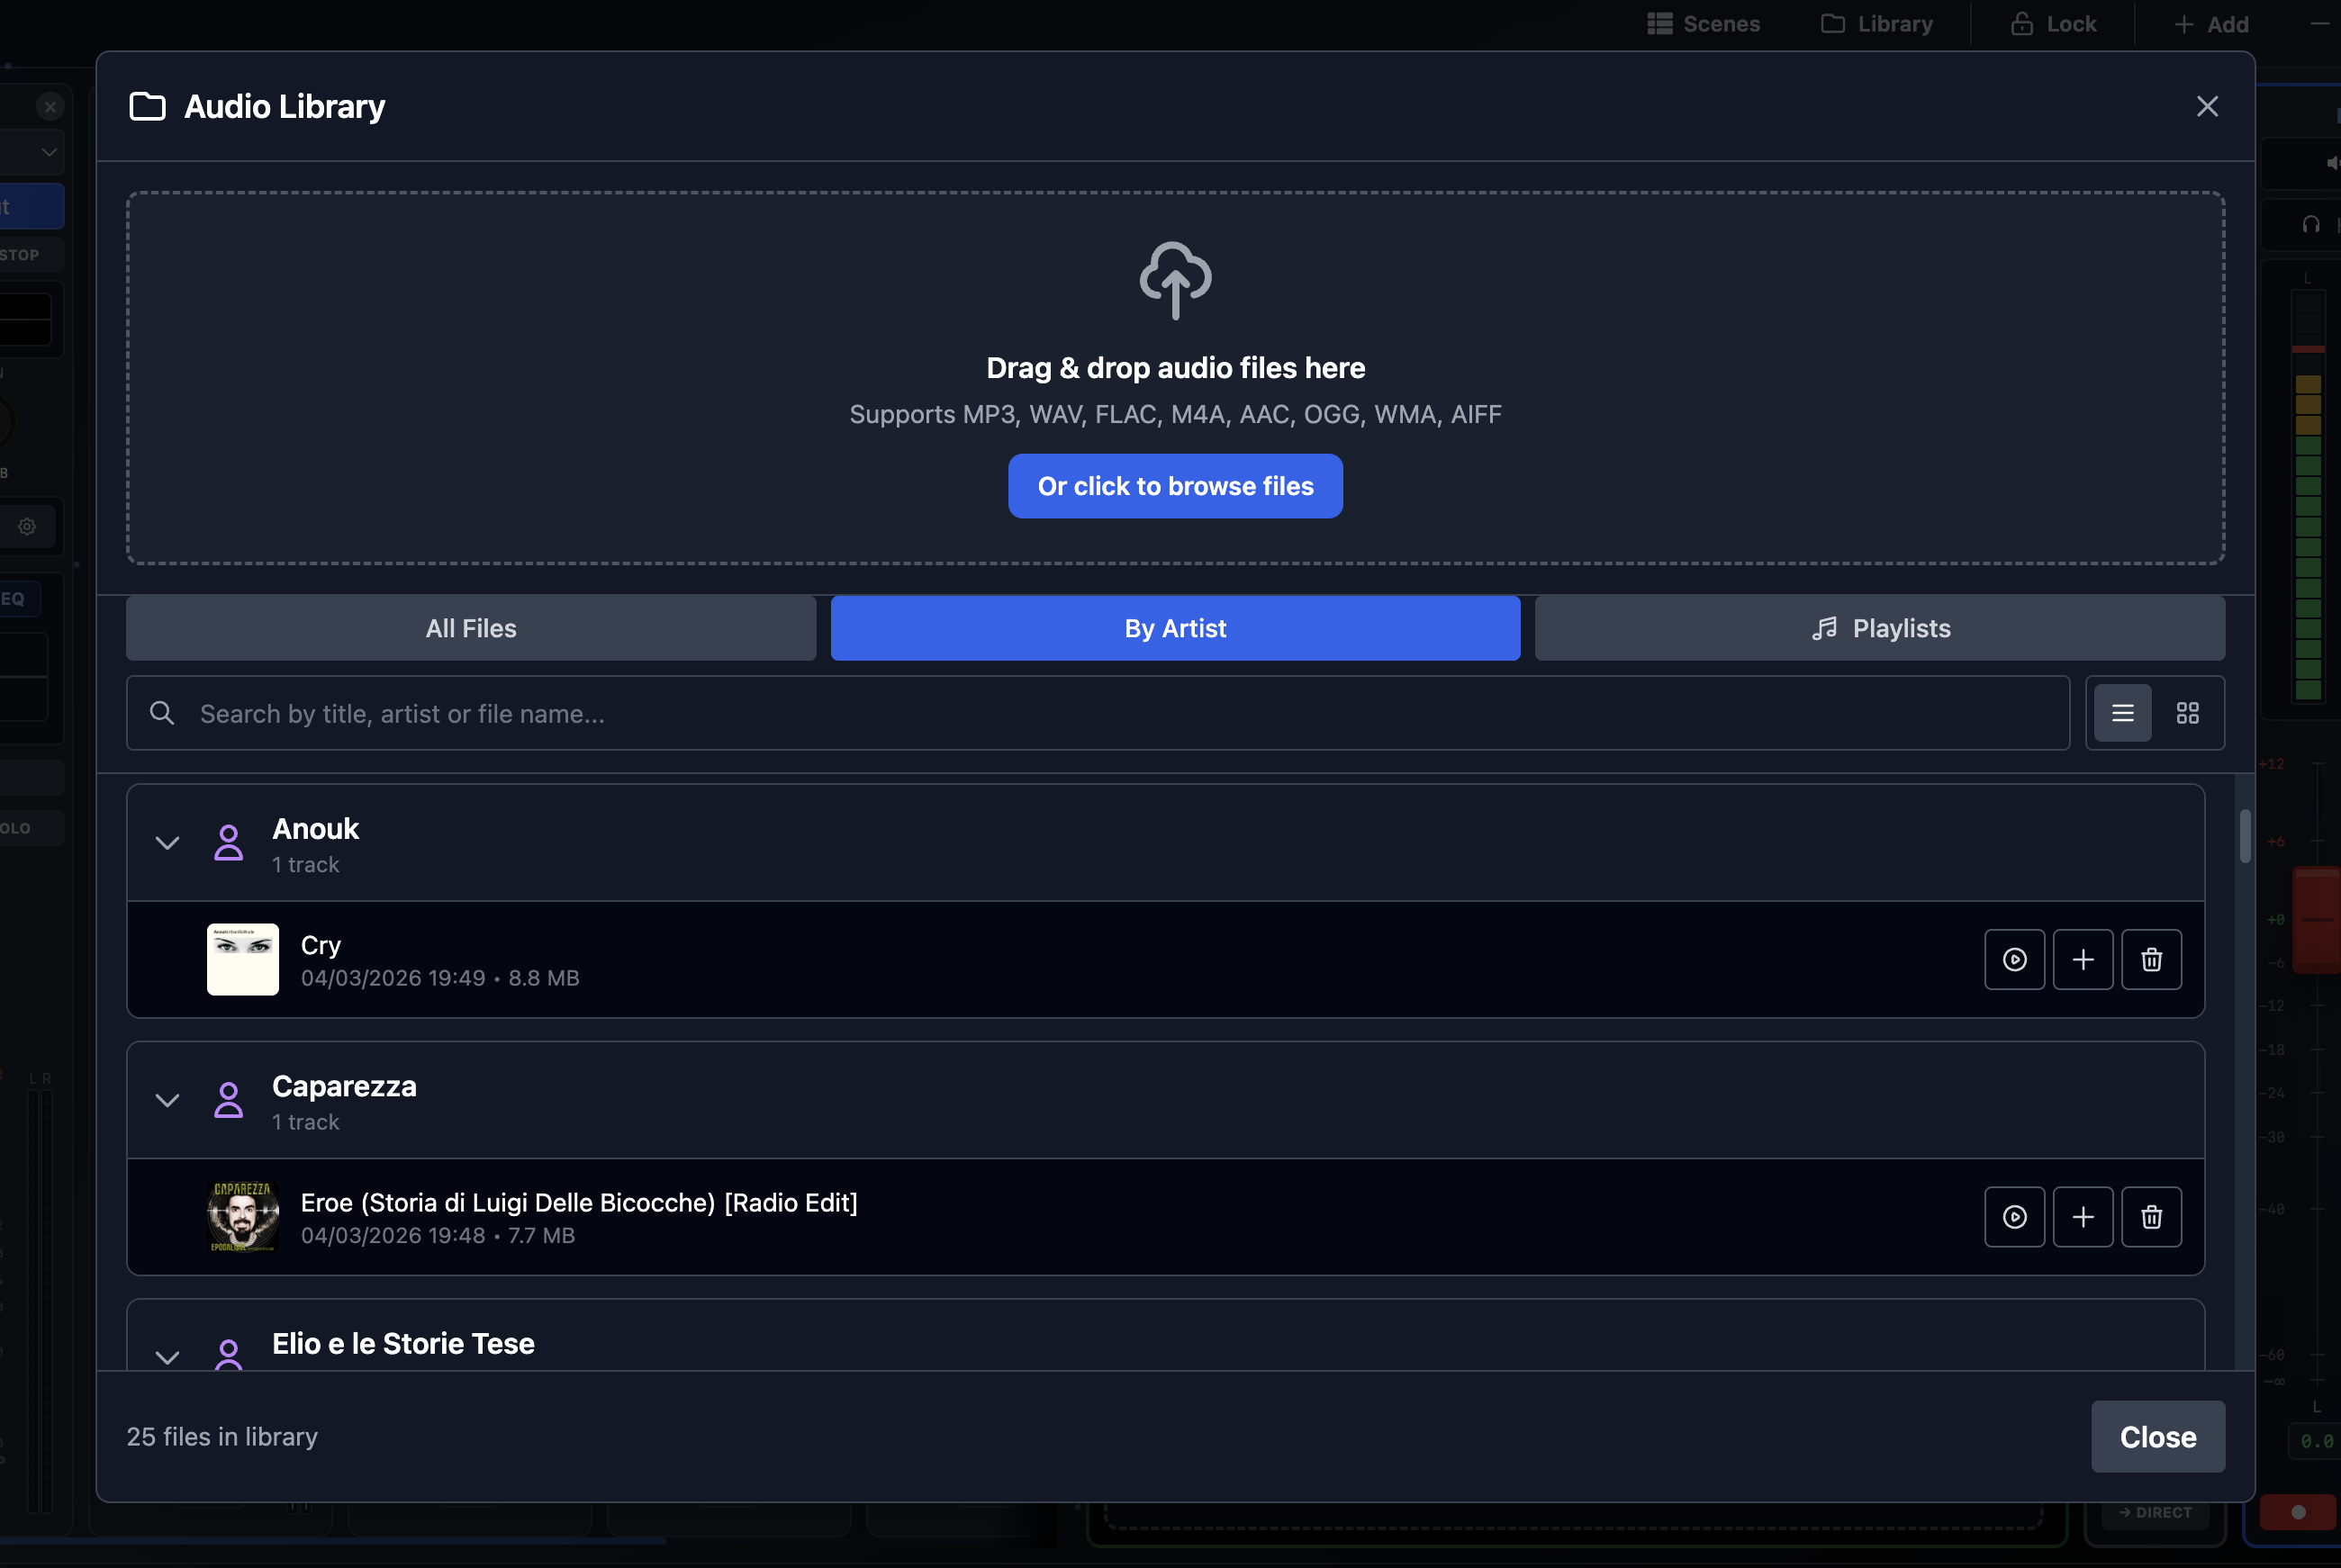The height and width of the screenshot is (1568, 2341).
Task: Delete Cry using the trash icon
Action: [2152, 959]
